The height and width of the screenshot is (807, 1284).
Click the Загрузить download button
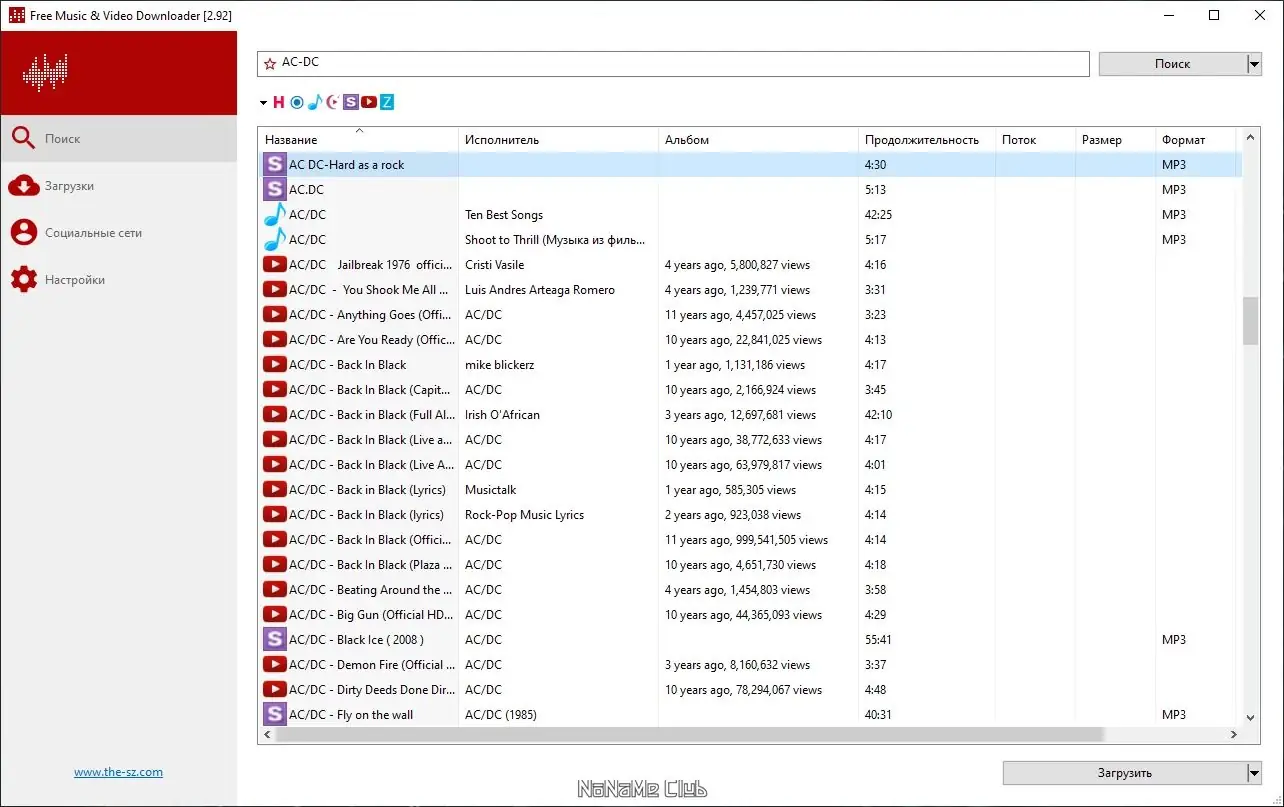(x=1124, y=773)
